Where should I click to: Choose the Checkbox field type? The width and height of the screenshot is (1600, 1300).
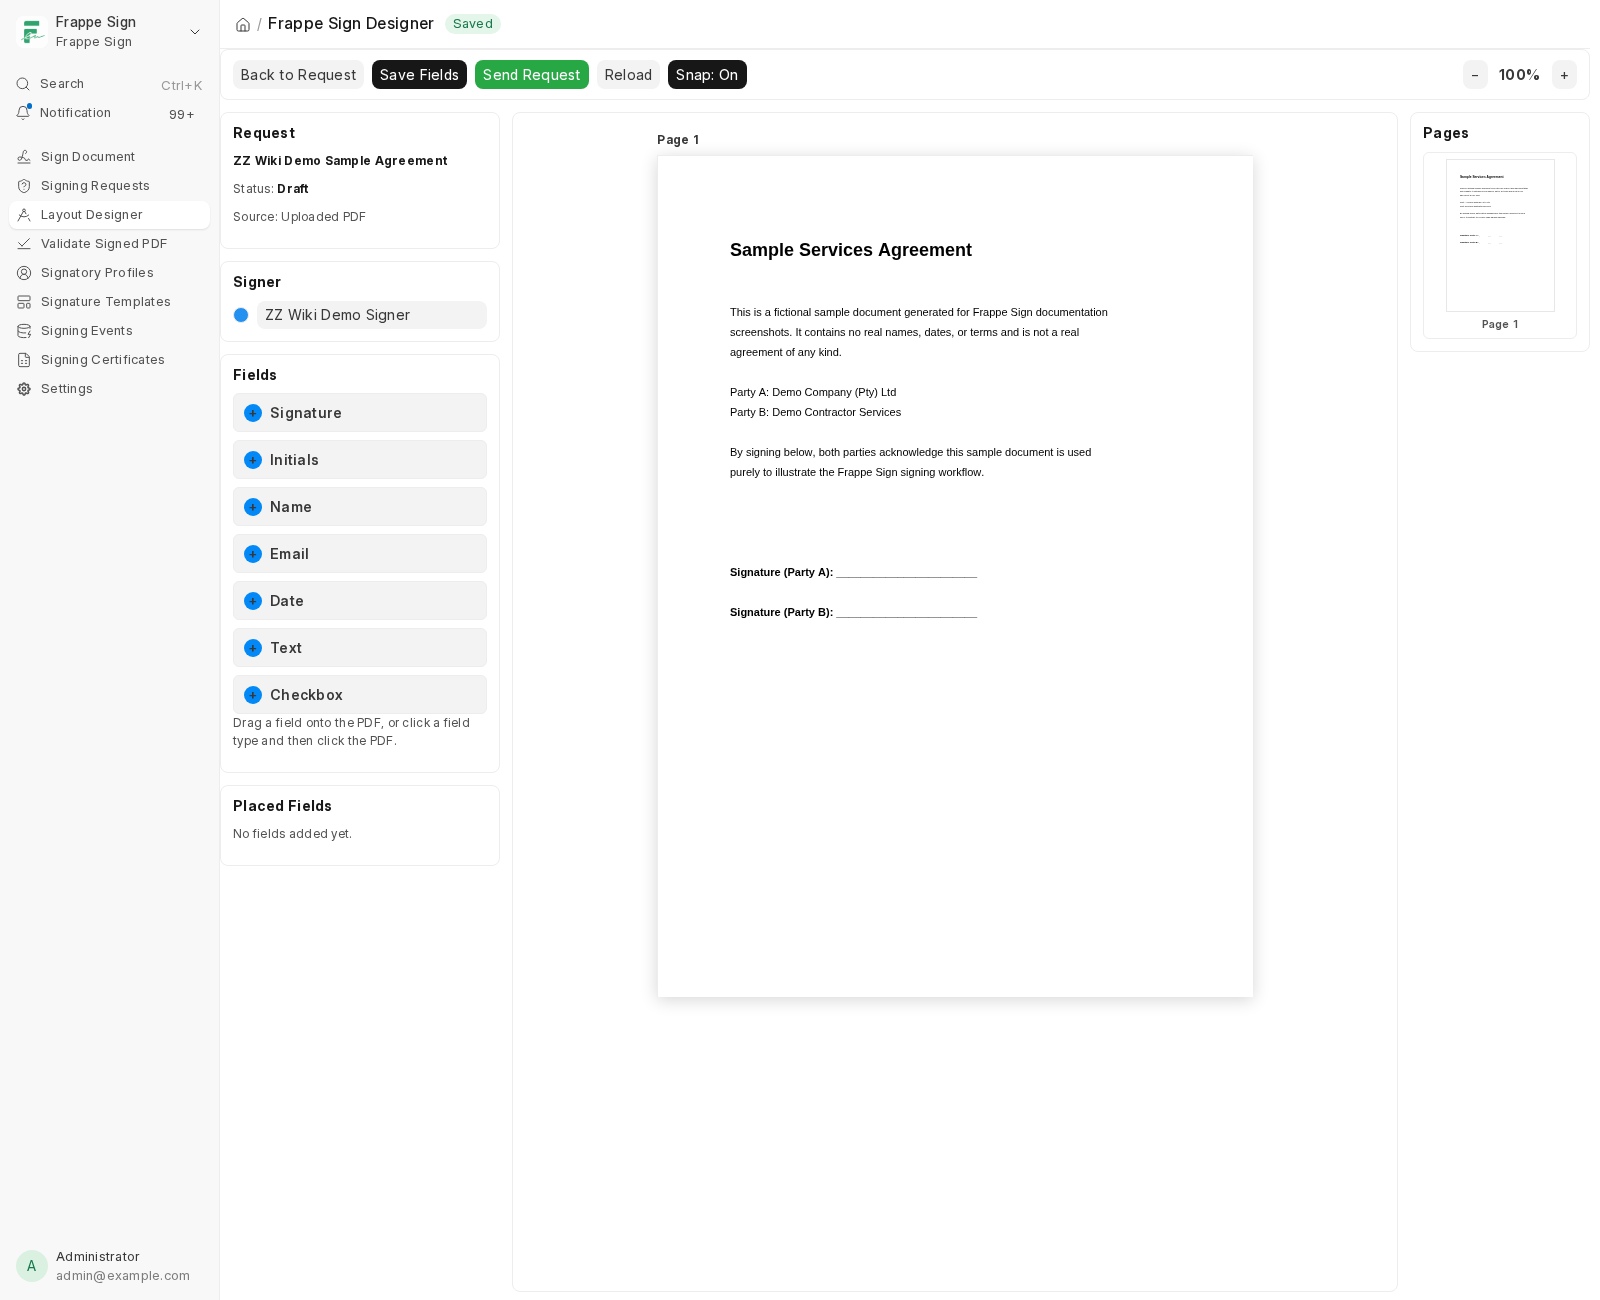360,695
